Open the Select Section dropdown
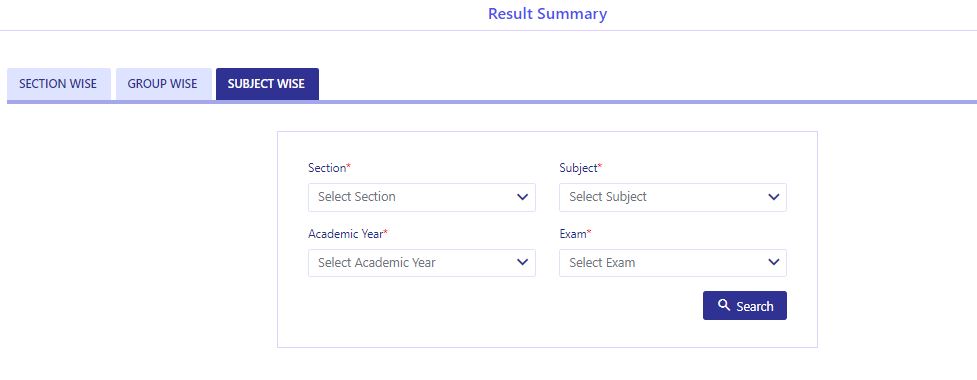The height and width of the screenshot is (380, 977). 422,197
